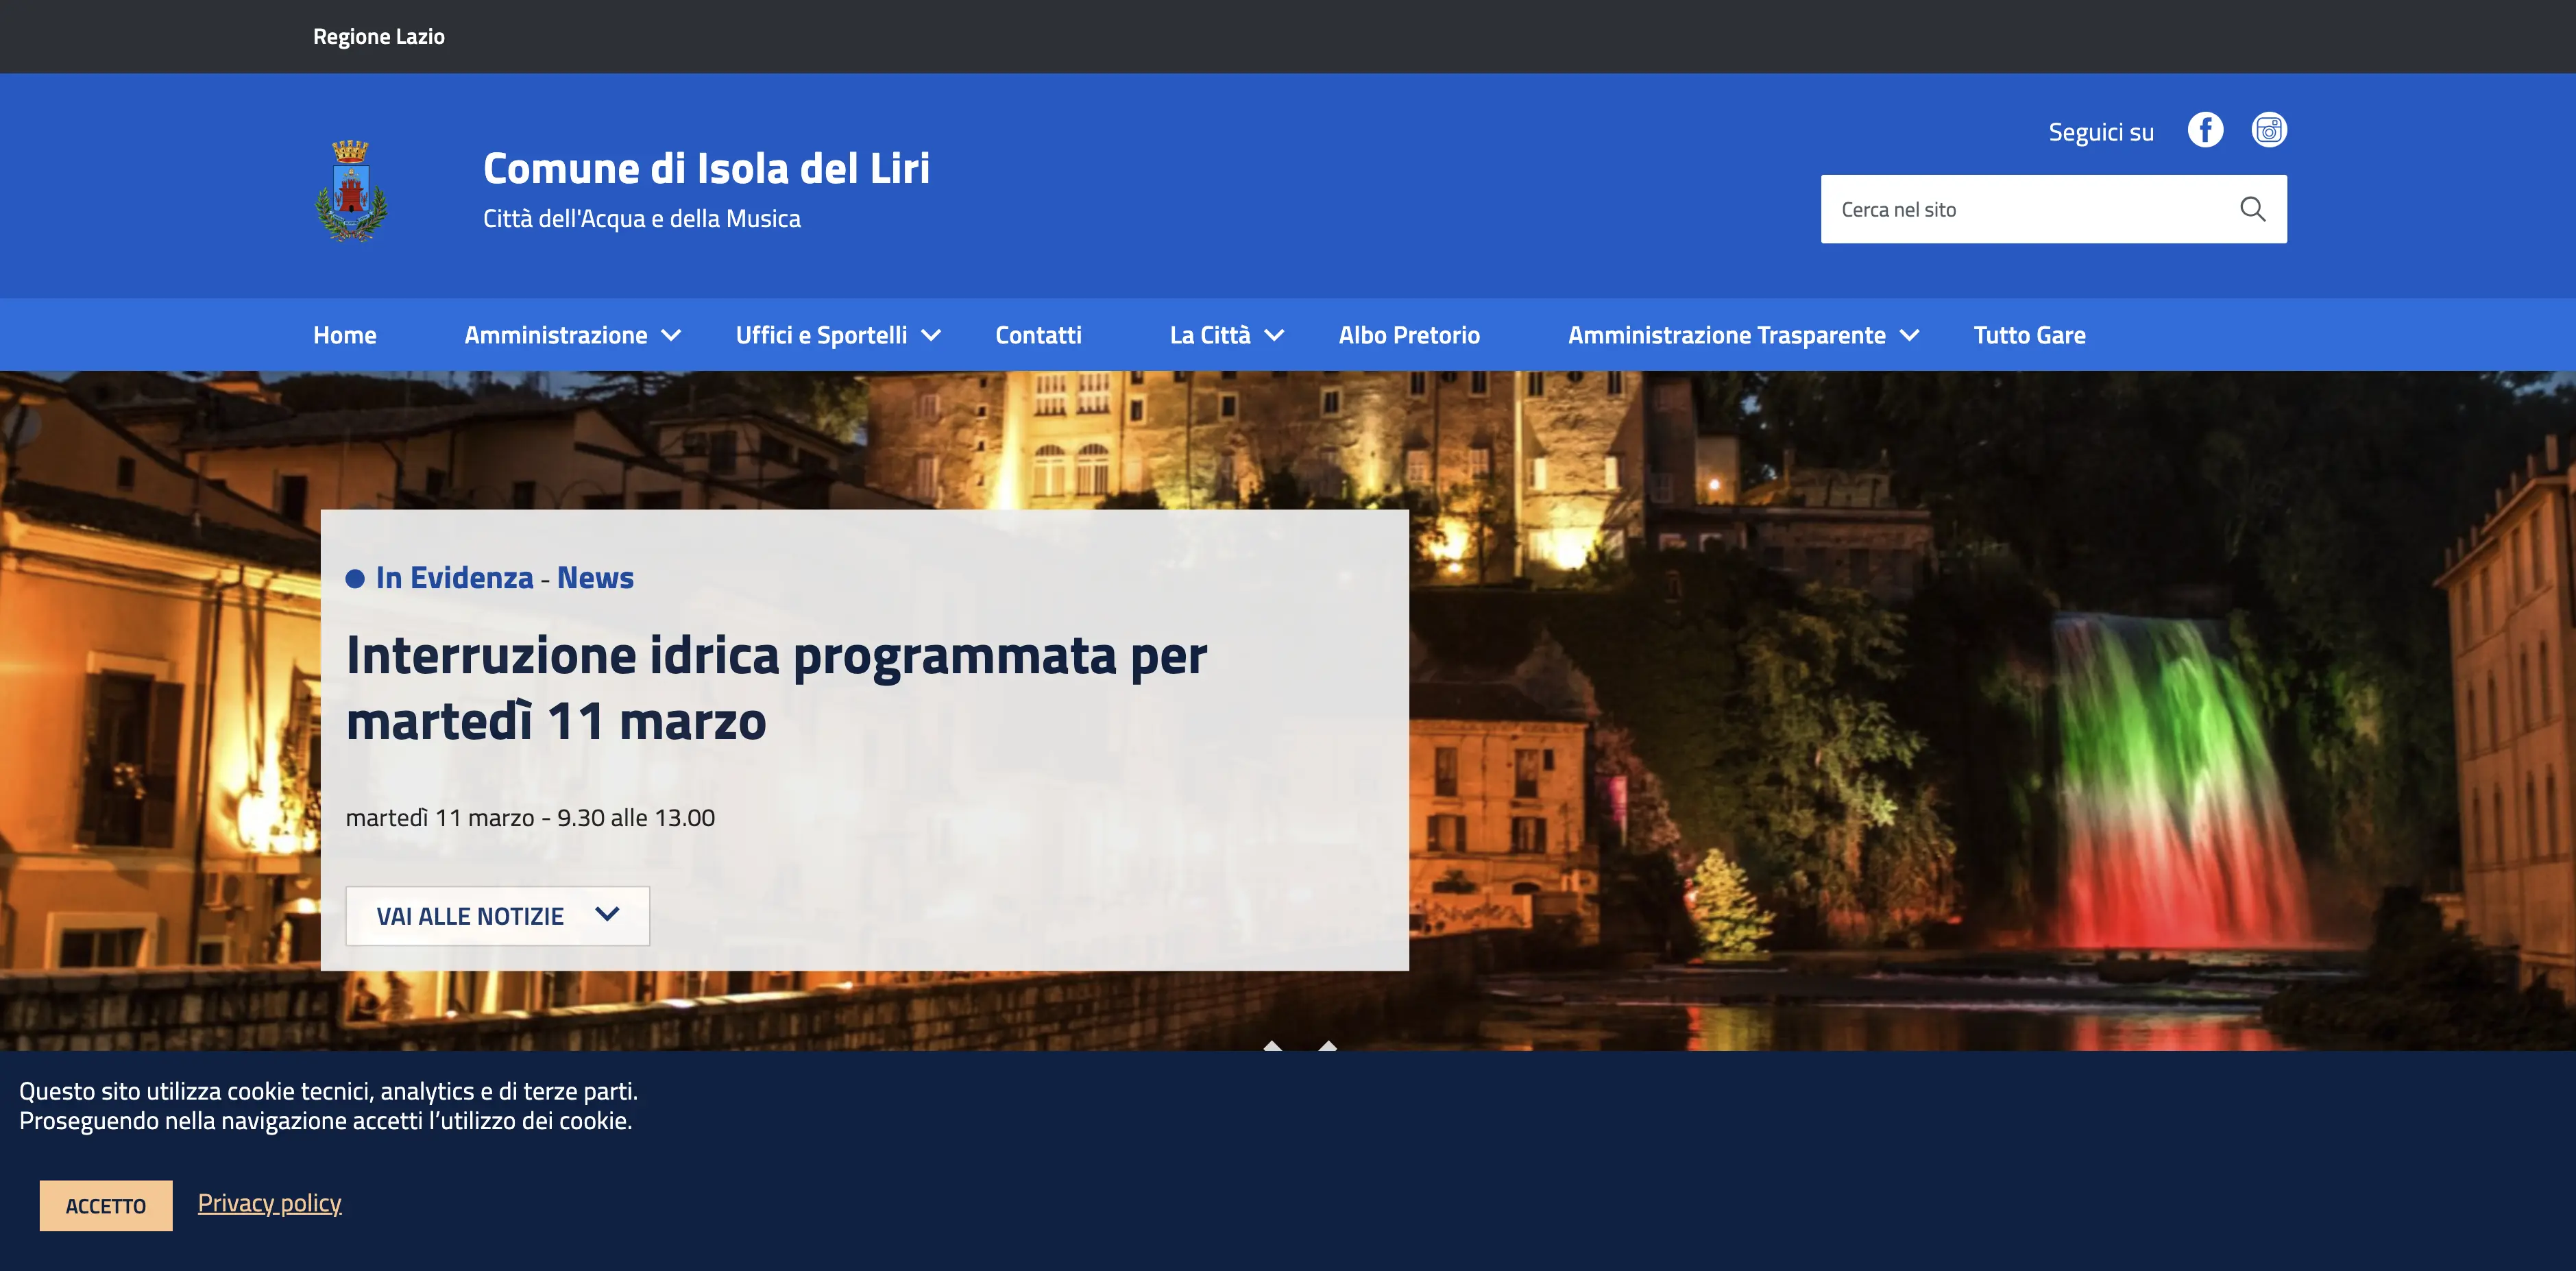Open Albo Pretorio page
This screenshot has height=1271, width=2576.
tap(1409, 335)
